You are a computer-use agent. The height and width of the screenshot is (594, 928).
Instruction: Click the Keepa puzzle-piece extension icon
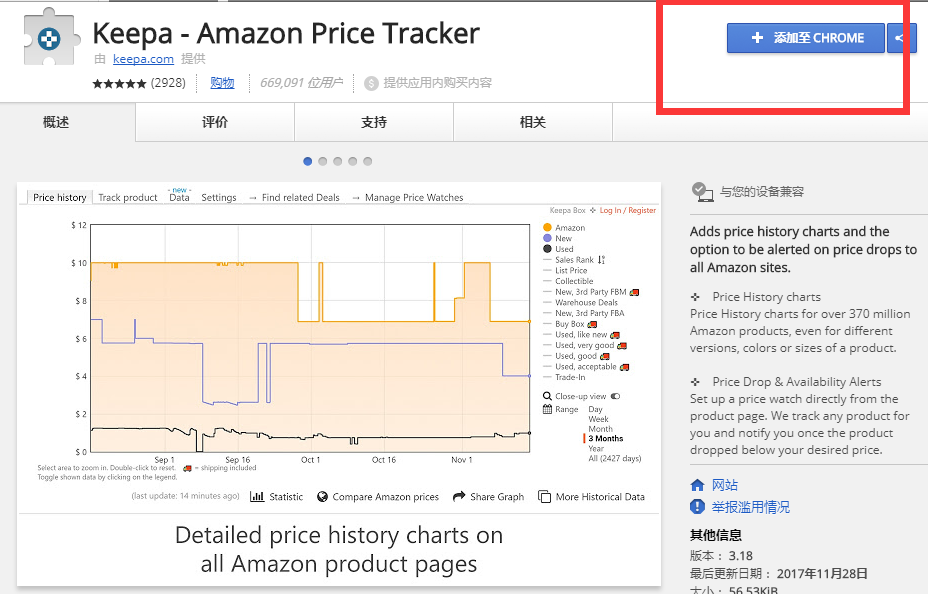tap(50, 38)
